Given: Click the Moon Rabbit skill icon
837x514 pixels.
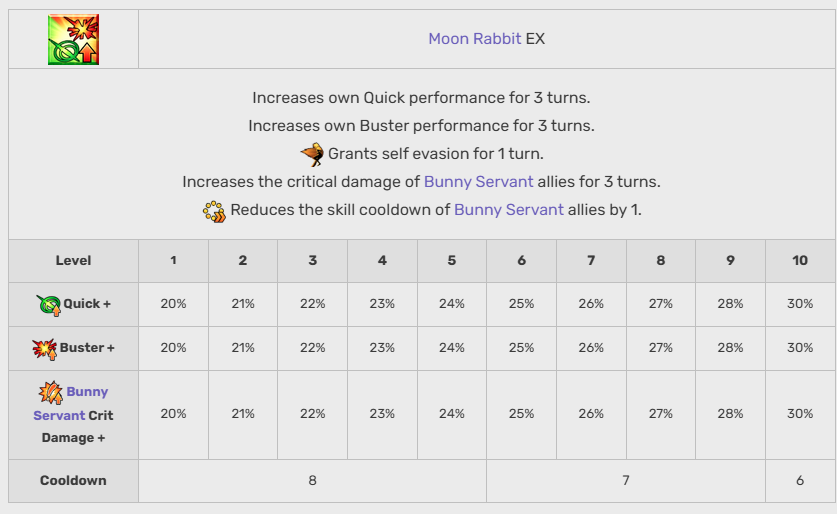Looking at the screenshot, I should [x=73, y=39].
